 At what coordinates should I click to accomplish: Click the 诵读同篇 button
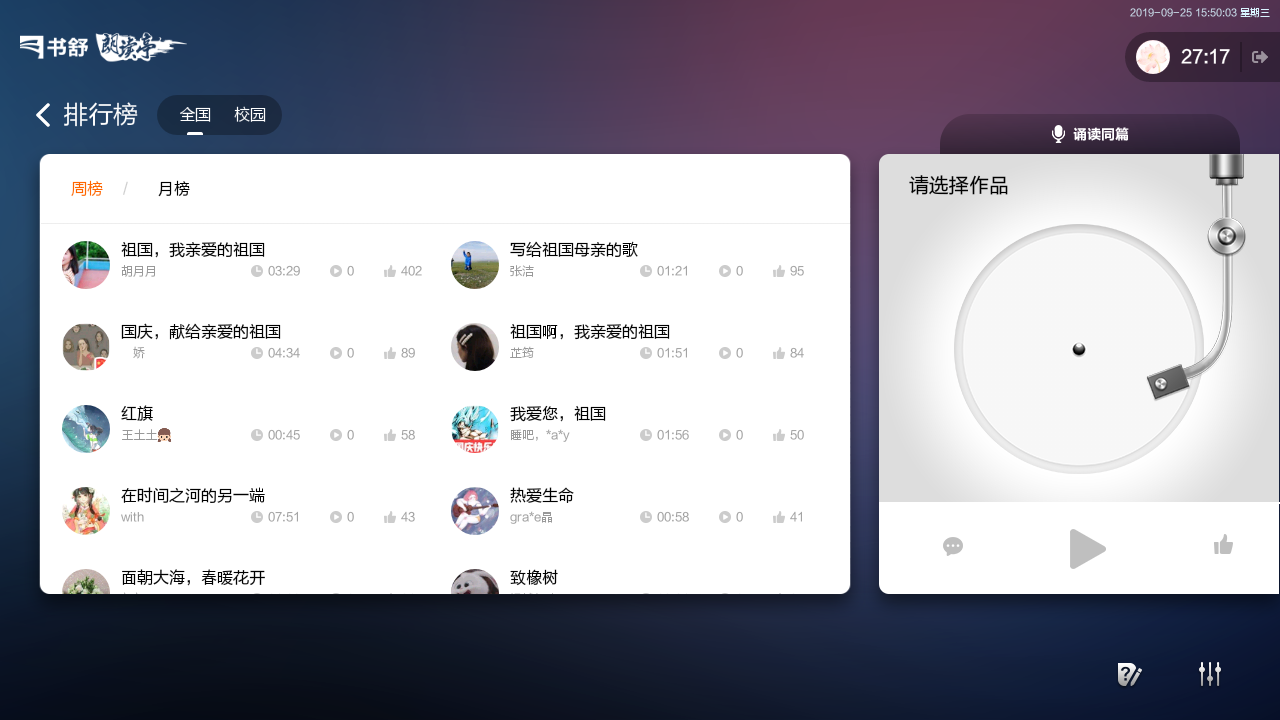point(1090,134)
